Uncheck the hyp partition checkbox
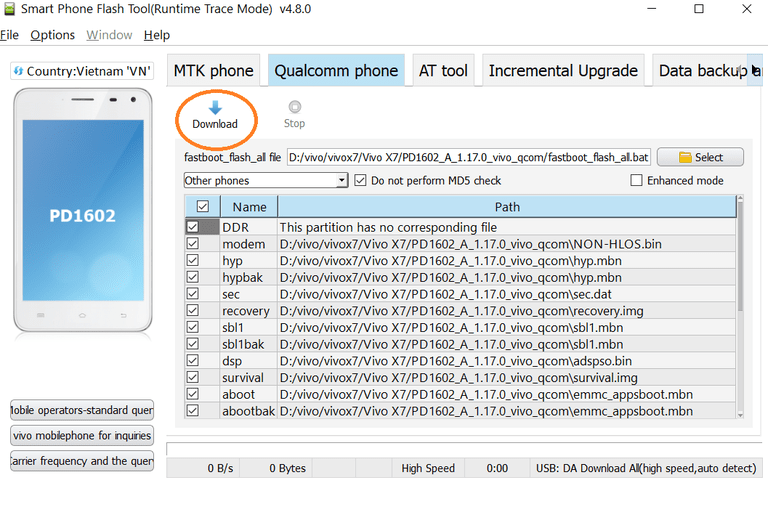768x528 pixels. pyautogui.click(x=192, y=260)
